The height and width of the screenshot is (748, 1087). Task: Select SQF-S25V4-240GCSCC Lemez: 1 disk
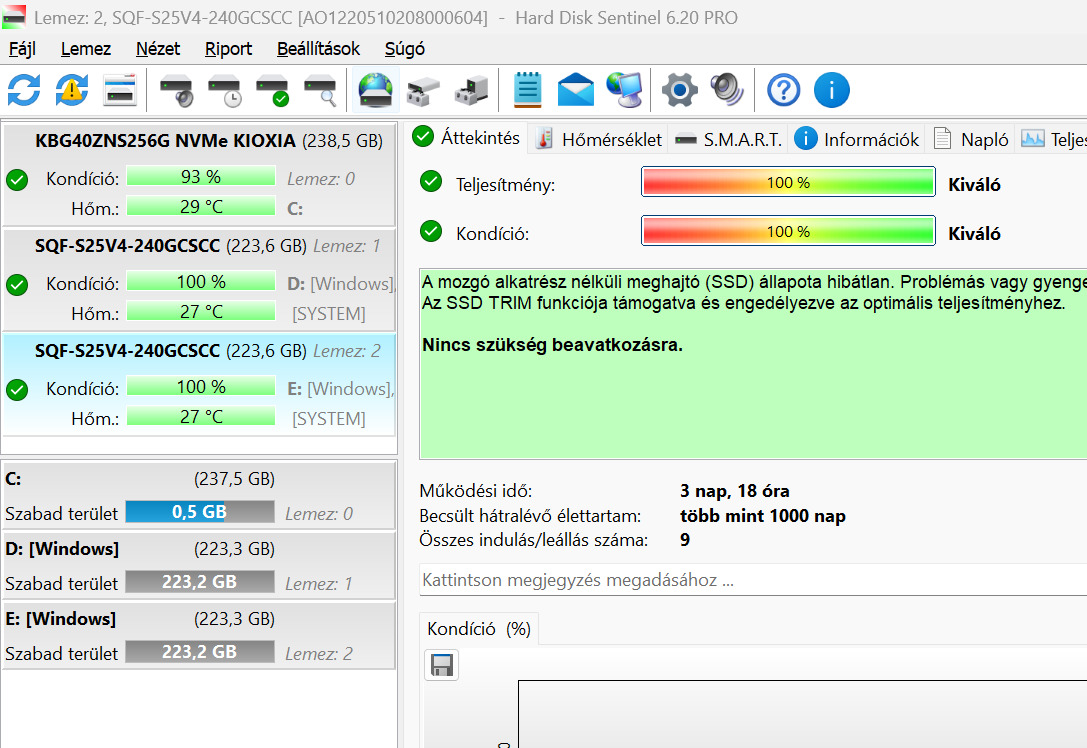200,279
